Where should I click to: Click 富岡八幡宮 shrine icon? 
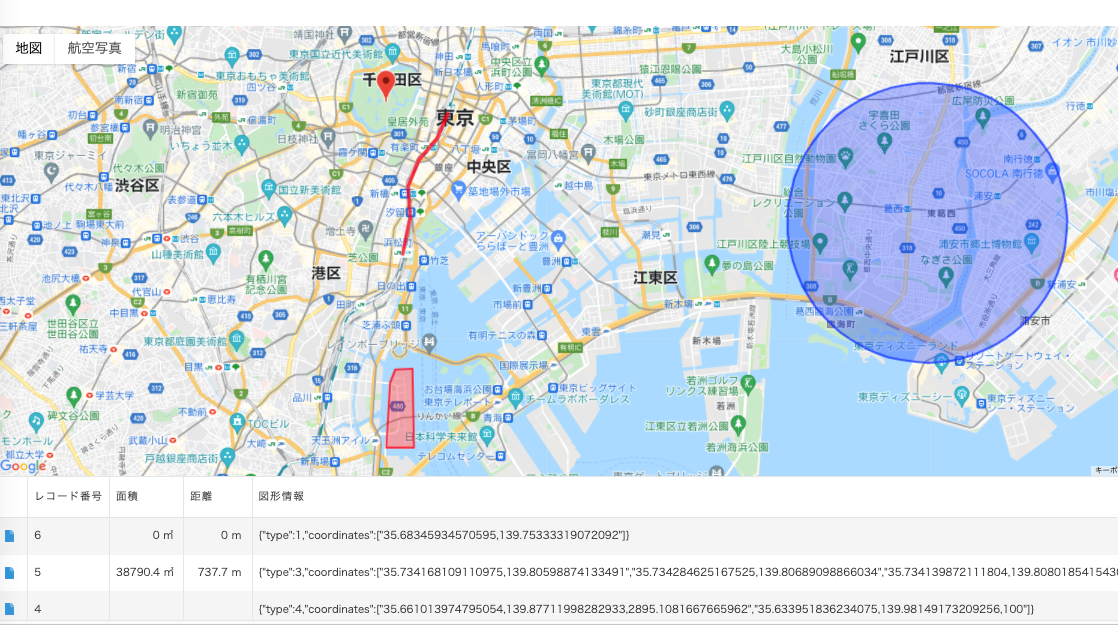588,151
